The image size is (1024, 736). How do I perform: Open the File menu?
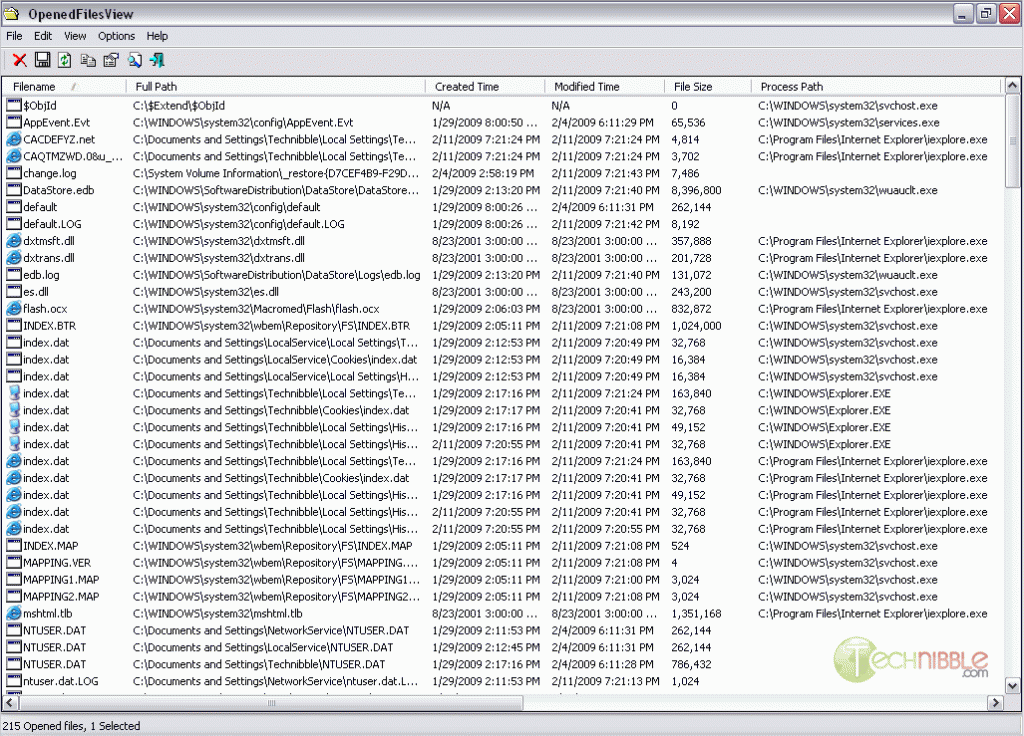pos(14,35)
